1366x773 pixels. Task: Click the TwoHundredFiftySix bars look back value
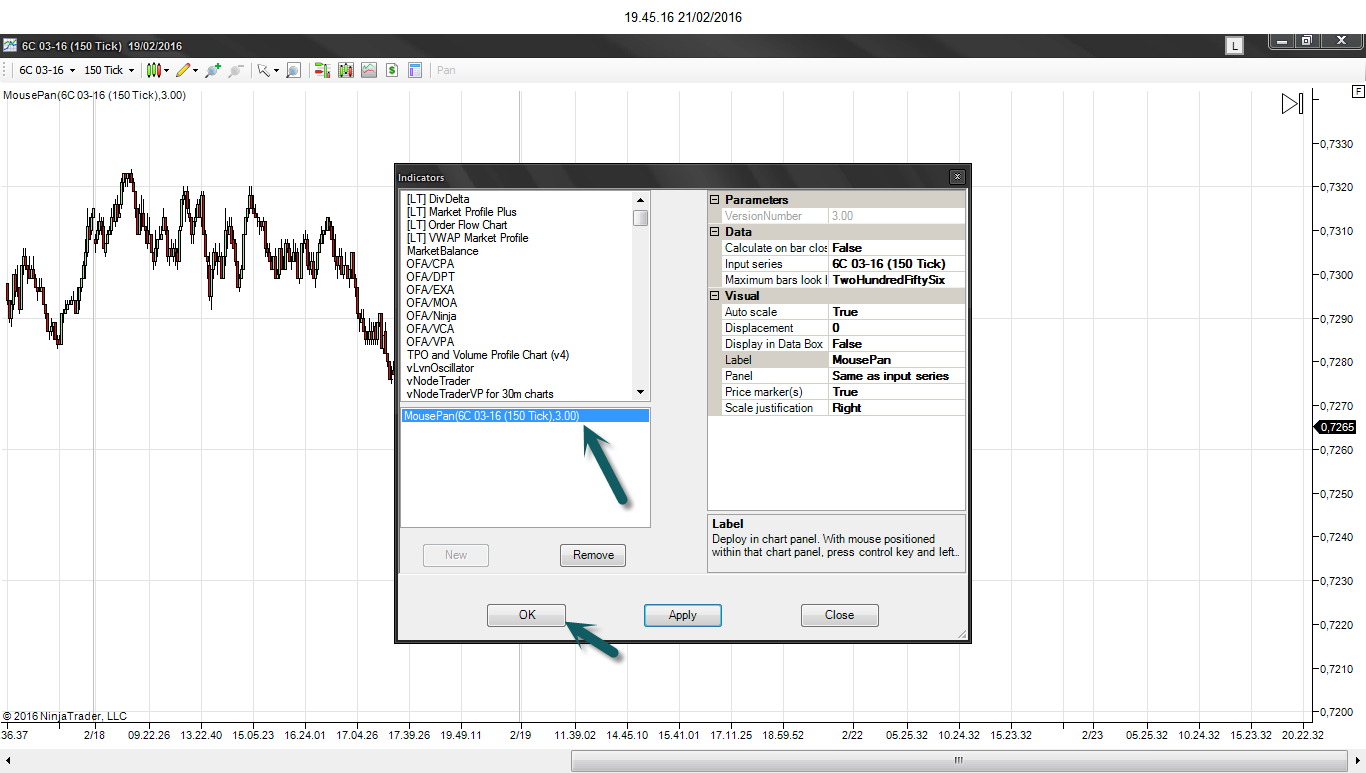(x=897, y=280)
